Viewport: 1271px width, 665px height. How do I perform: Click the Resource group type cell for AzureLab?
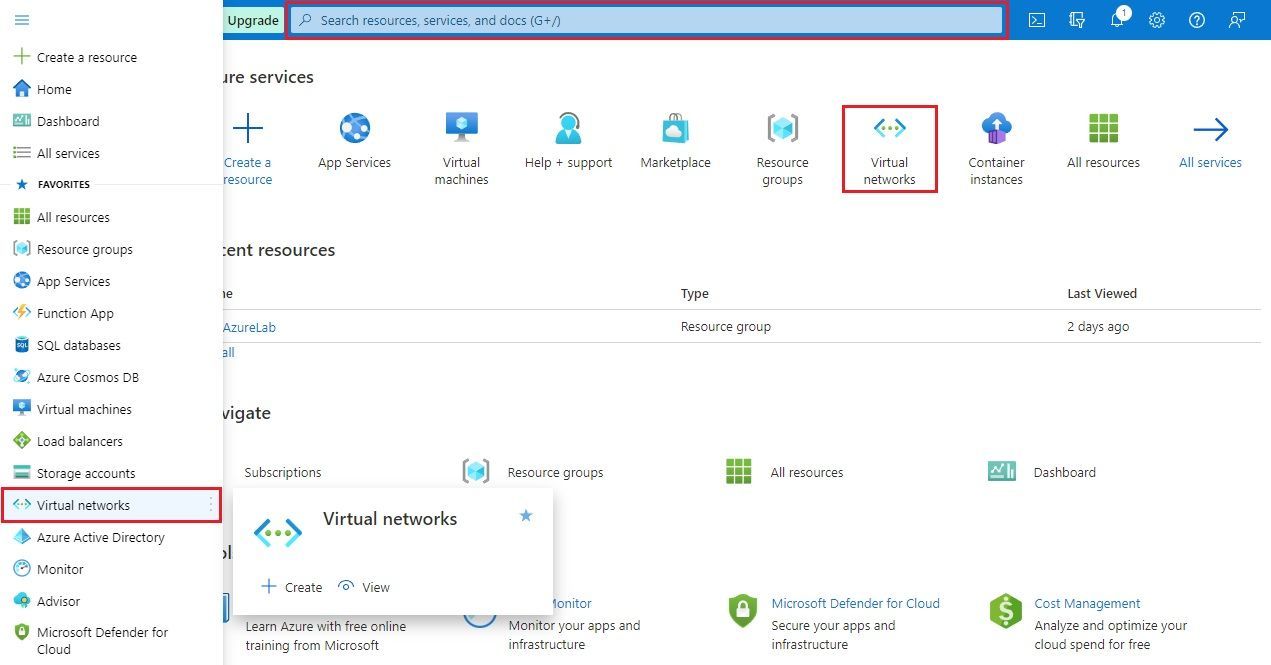click(x=725, y=326)
